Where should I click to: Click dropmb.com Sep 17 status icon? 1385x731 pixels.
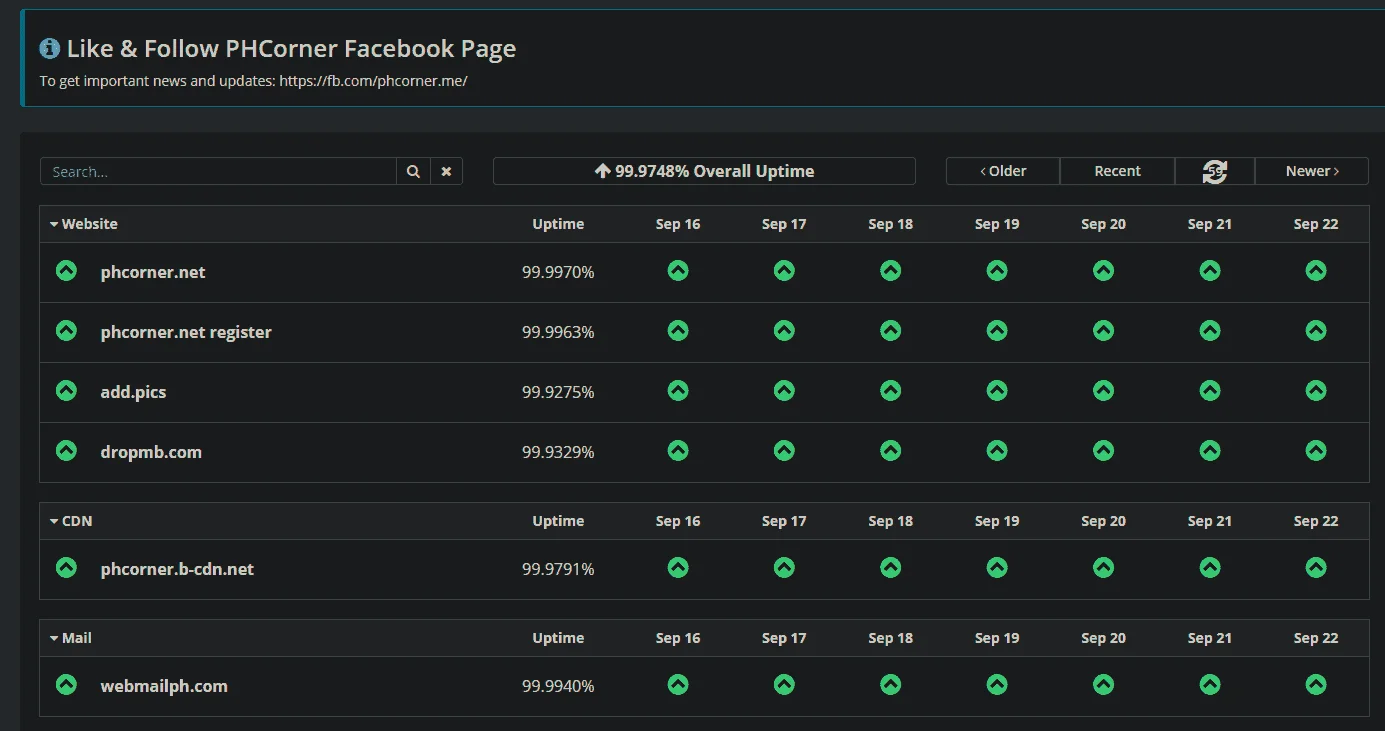click(784, 450)
